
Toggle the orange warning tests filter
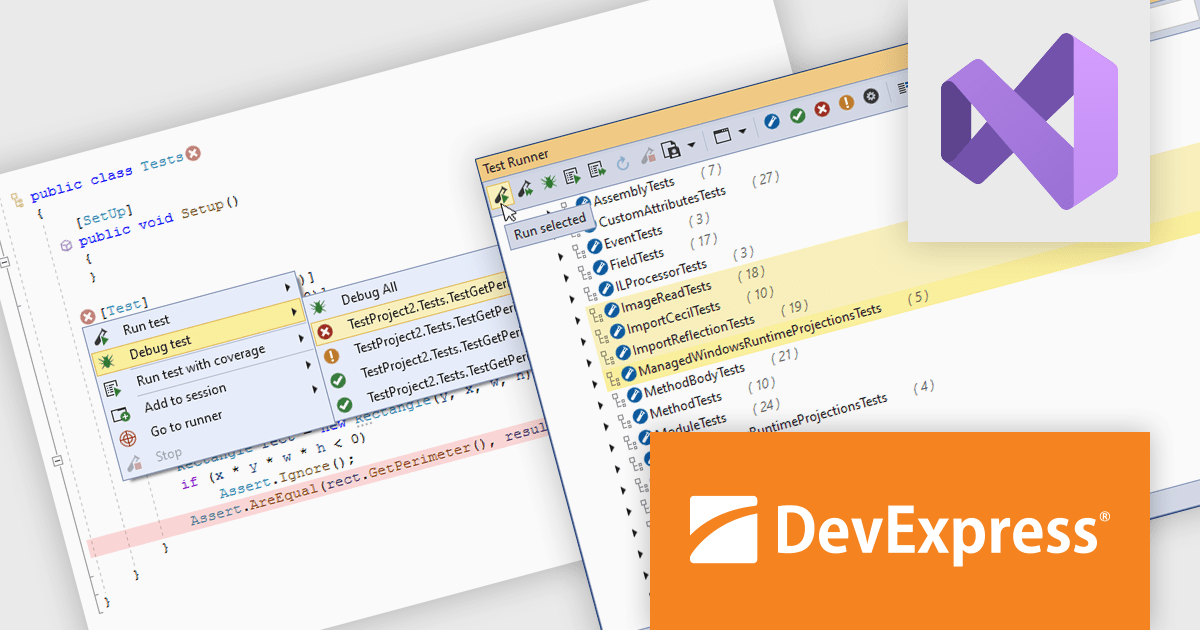846,103
